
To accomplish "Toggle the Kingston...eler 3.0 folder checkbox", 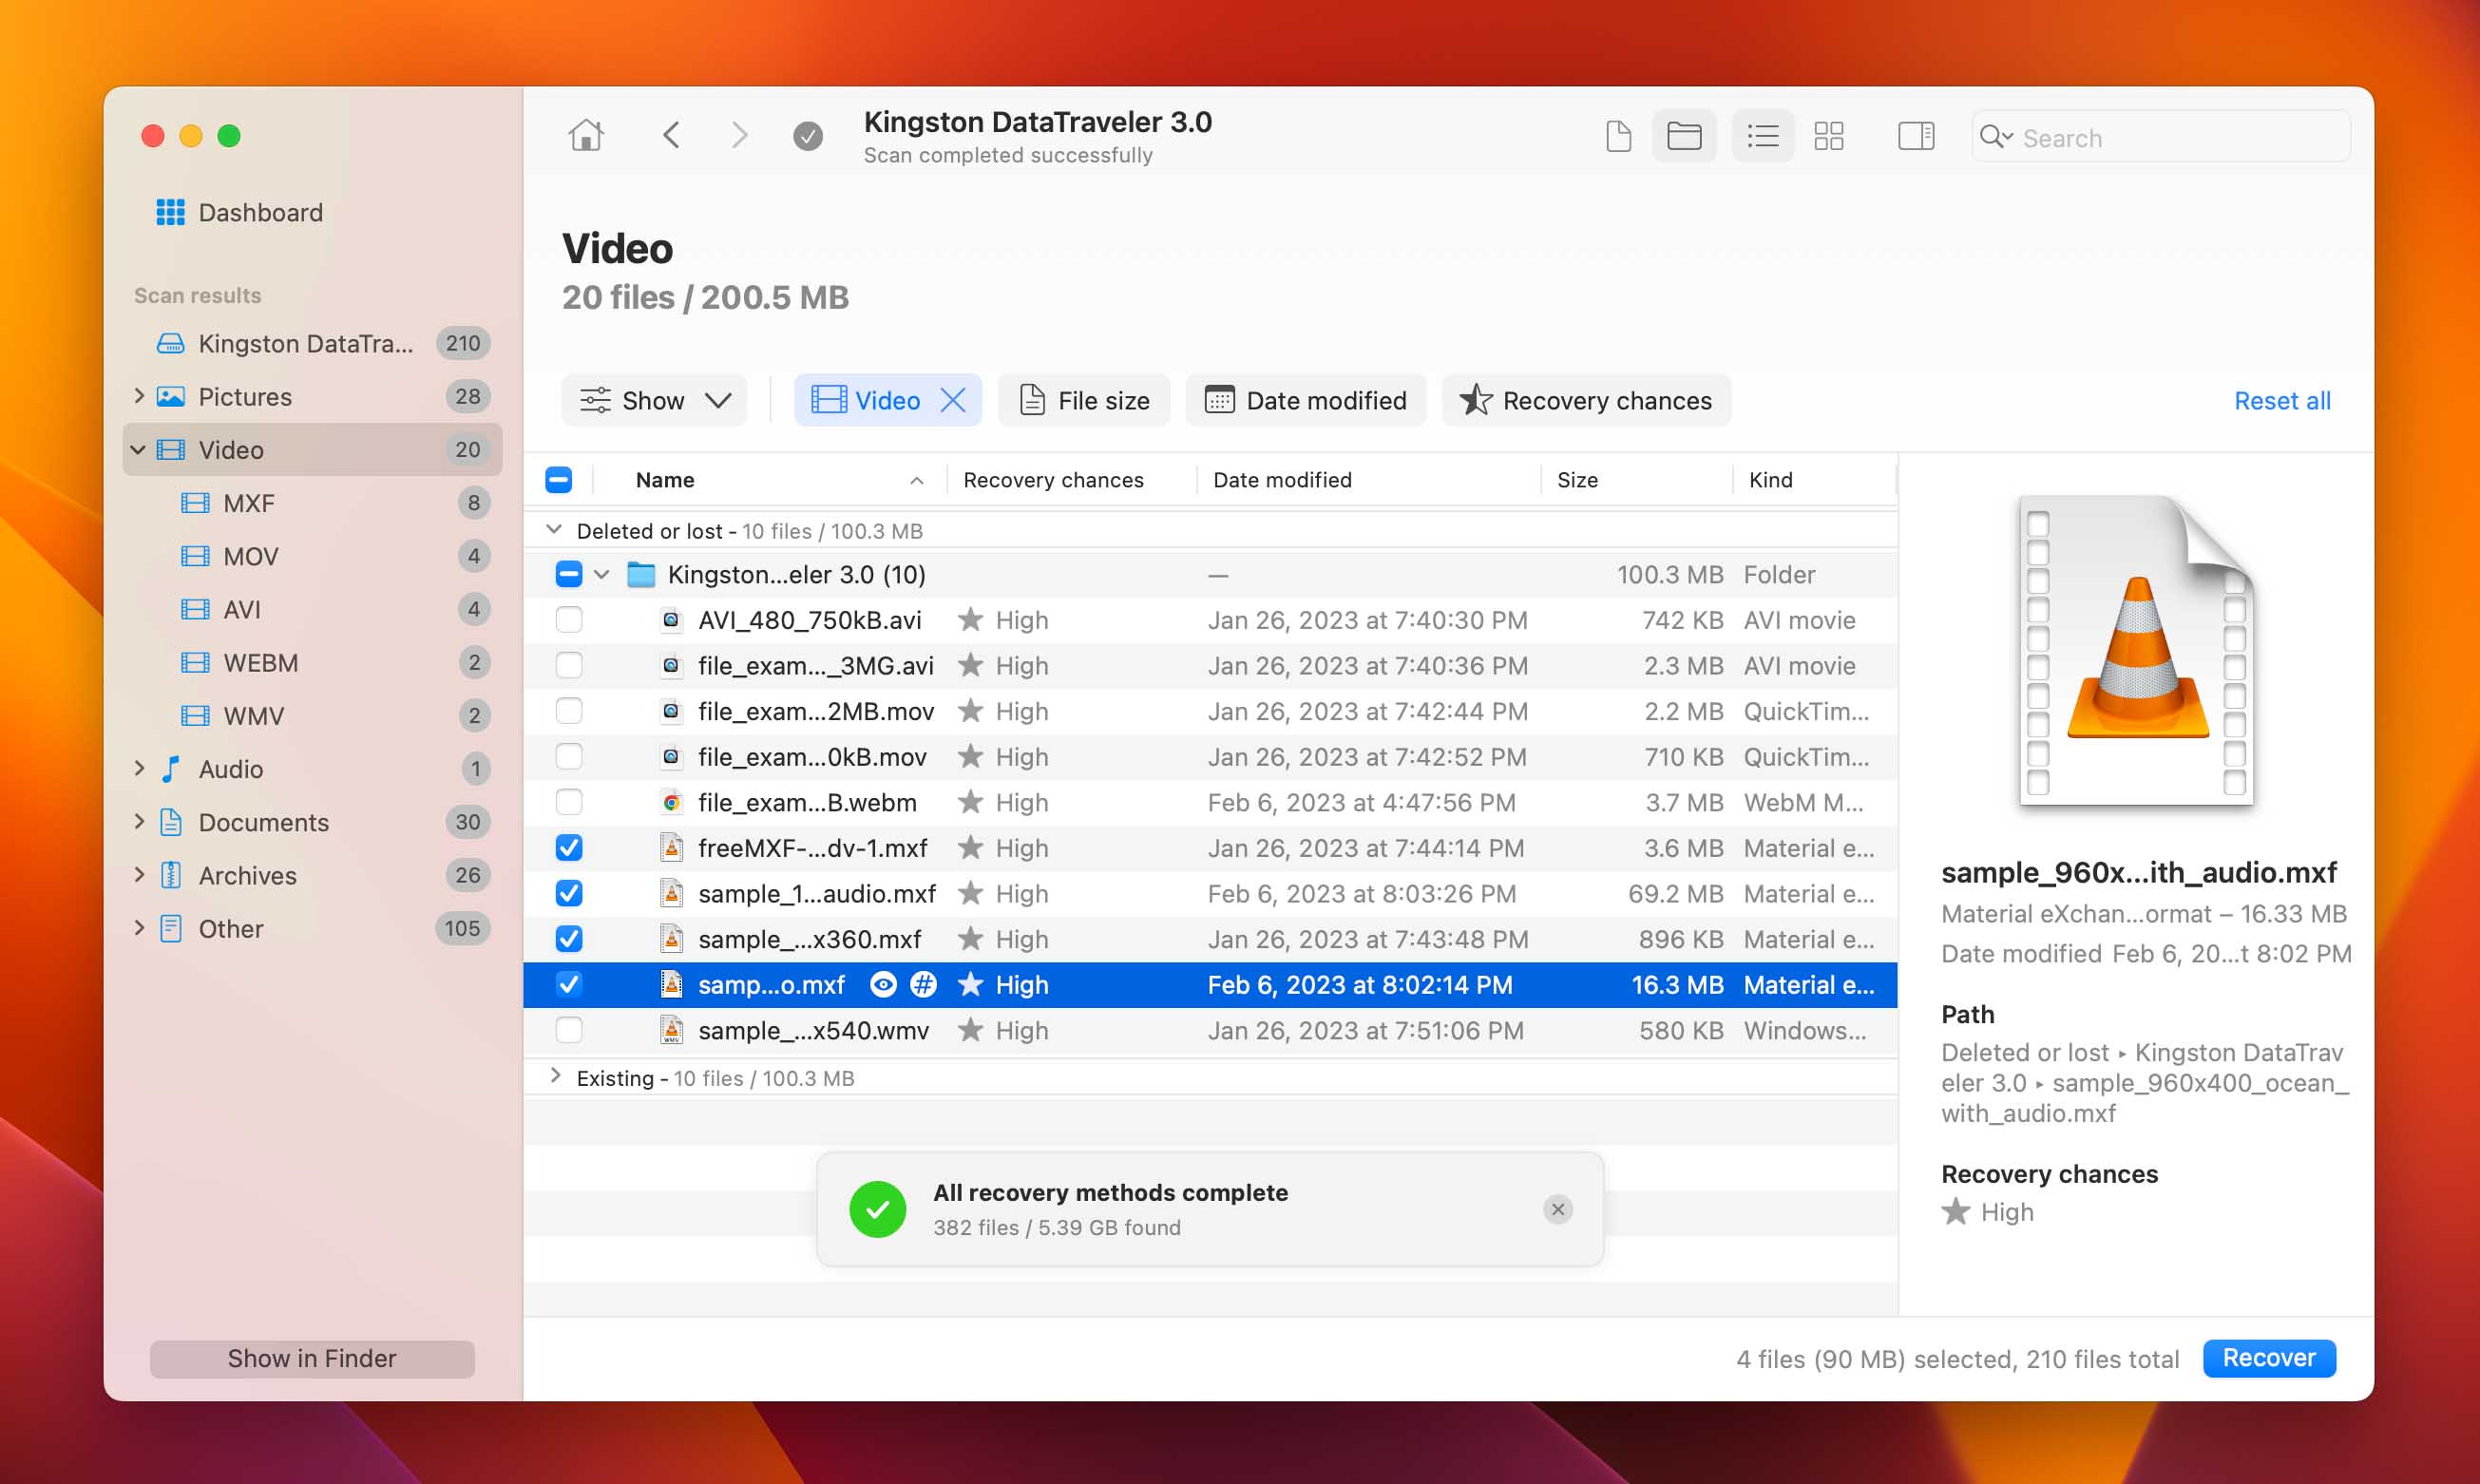I will coord(569,574).
